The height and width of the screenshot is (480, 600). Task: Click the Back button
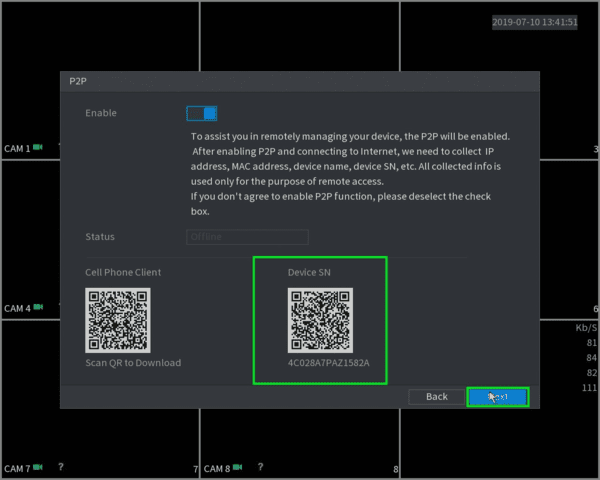pyautogui.click(x=437, y=397)
